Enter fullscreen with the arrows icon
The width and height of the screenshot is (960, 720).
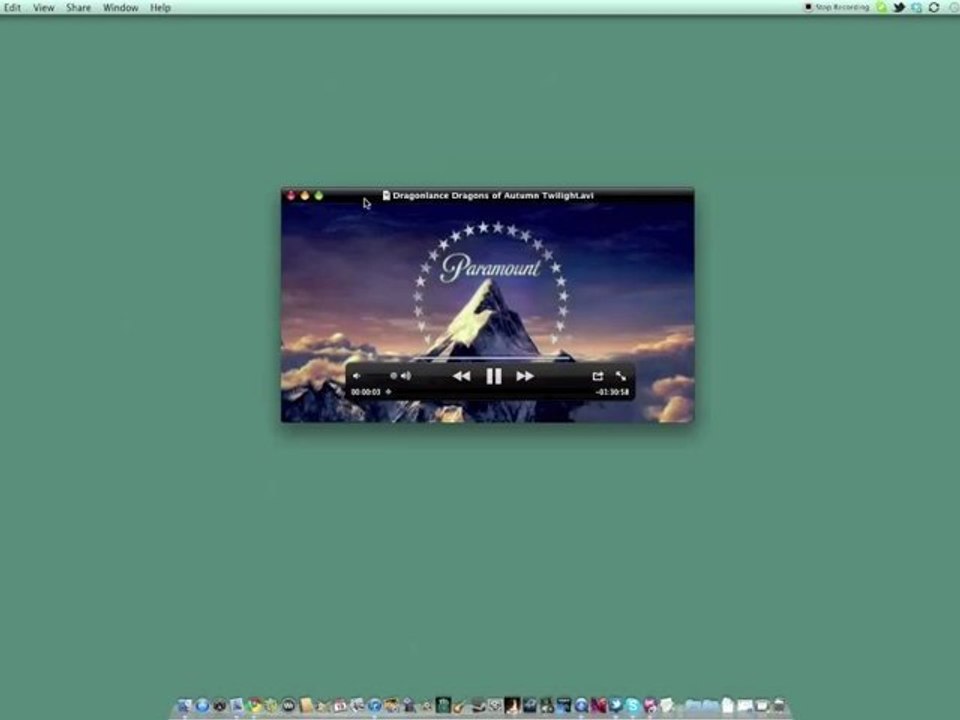[621, 376]
